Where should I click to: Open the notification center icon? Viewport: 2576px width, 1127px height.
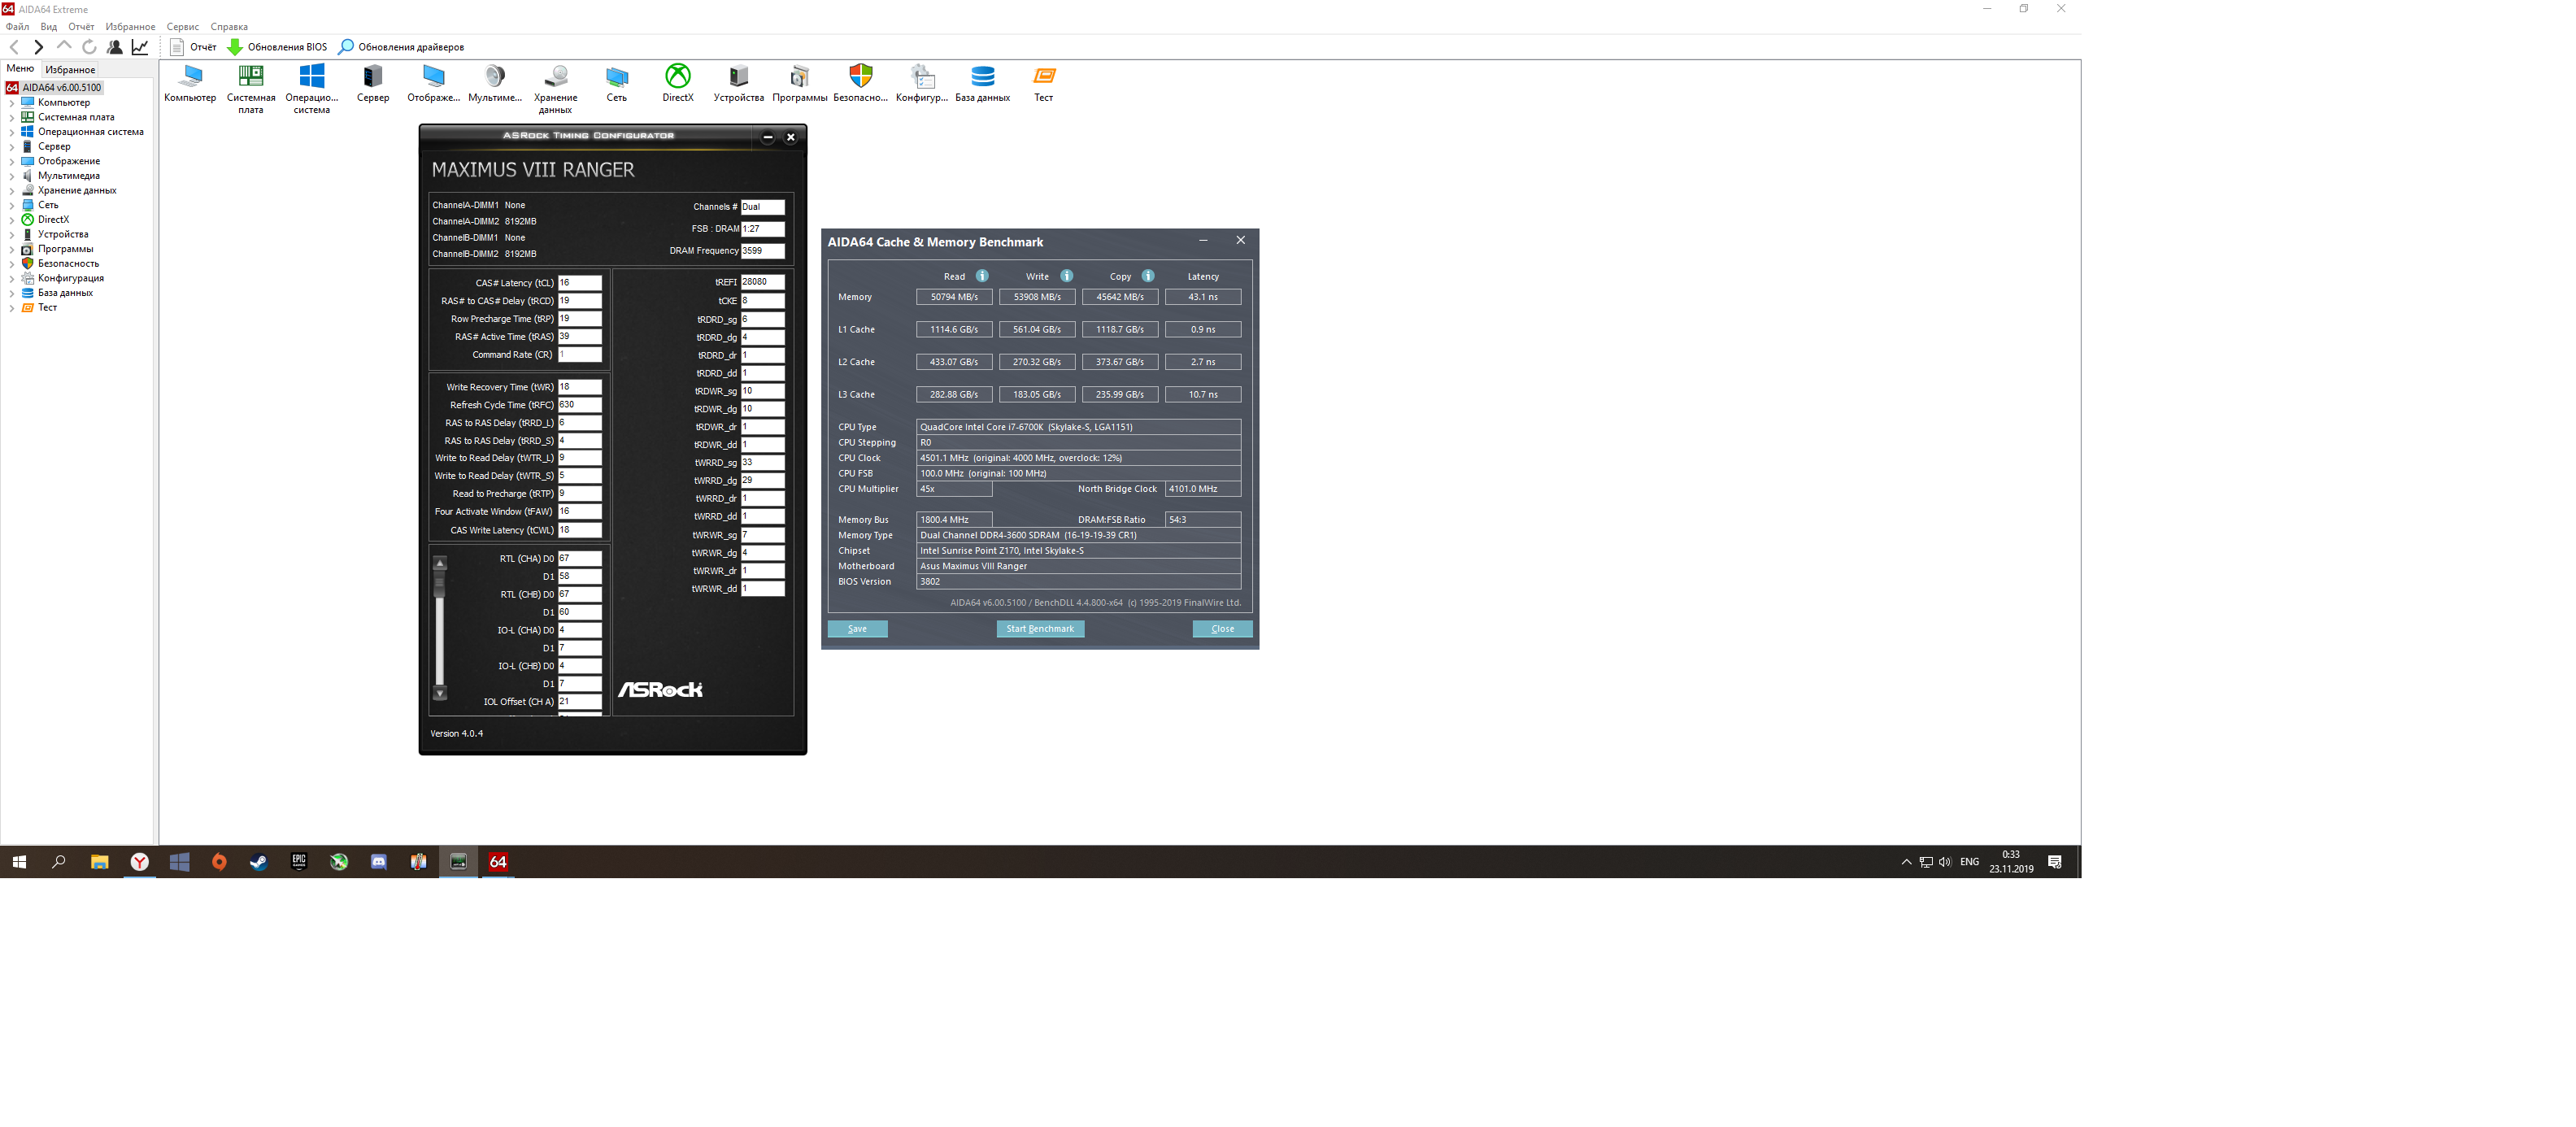pos(2055,862)
